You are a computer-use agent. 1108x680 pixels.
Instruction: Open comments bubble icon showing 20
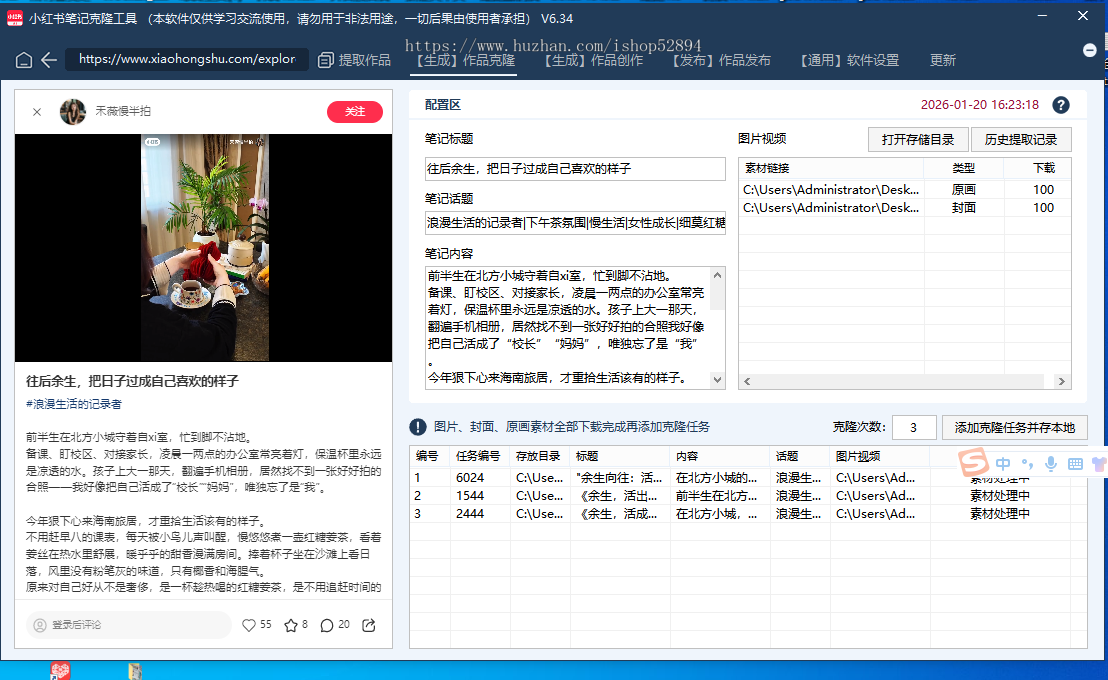click(326, 625)
